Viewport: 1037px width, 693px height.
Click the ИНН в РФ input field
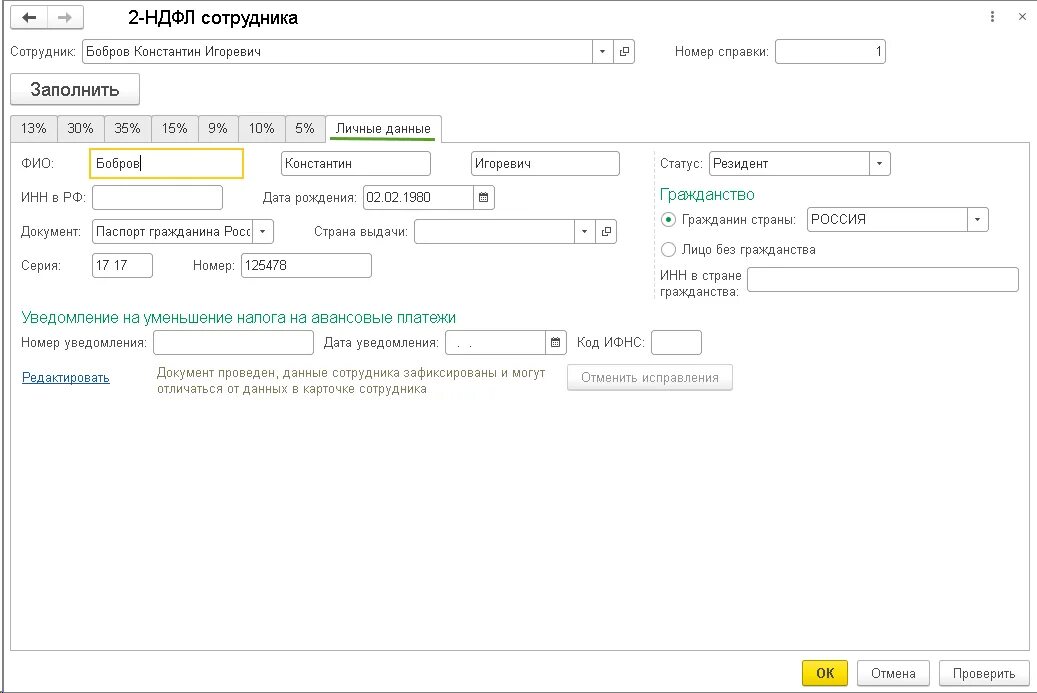(x=157, y=197)
